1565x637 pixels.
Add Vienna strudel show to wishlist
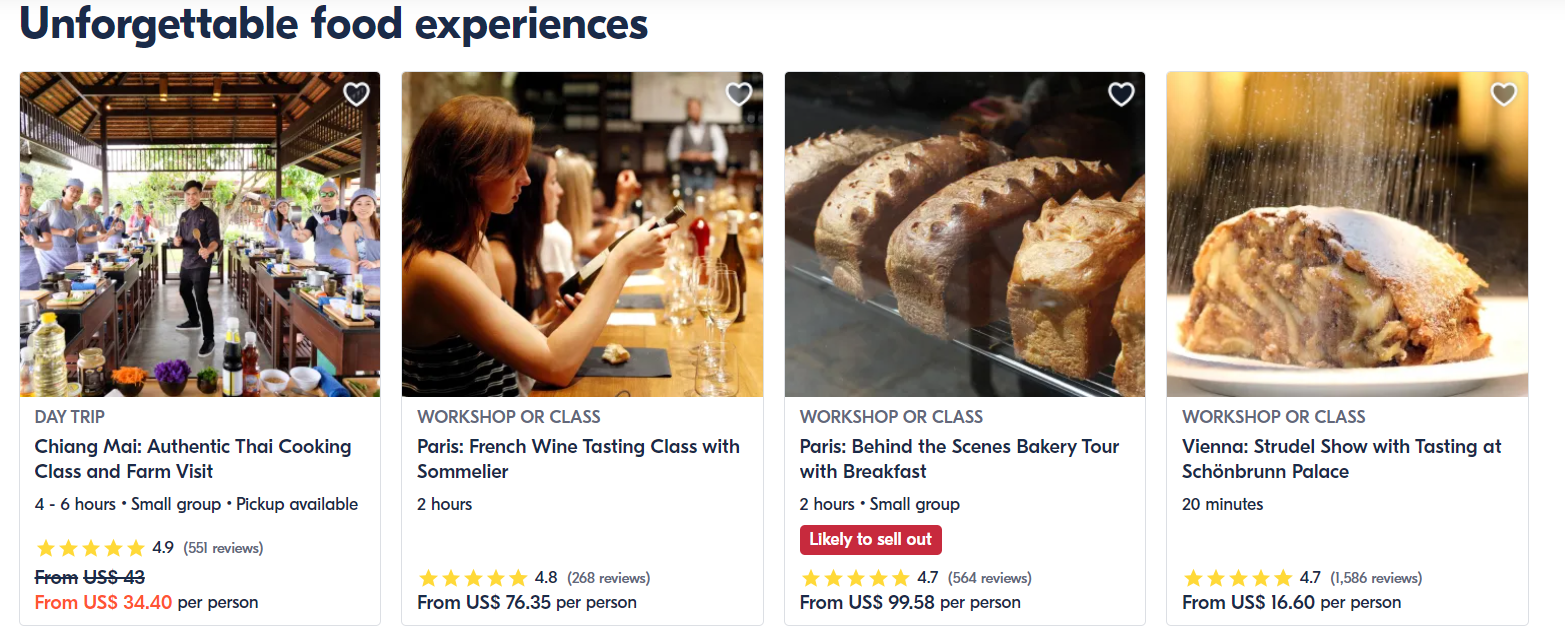click(1503, 94)
